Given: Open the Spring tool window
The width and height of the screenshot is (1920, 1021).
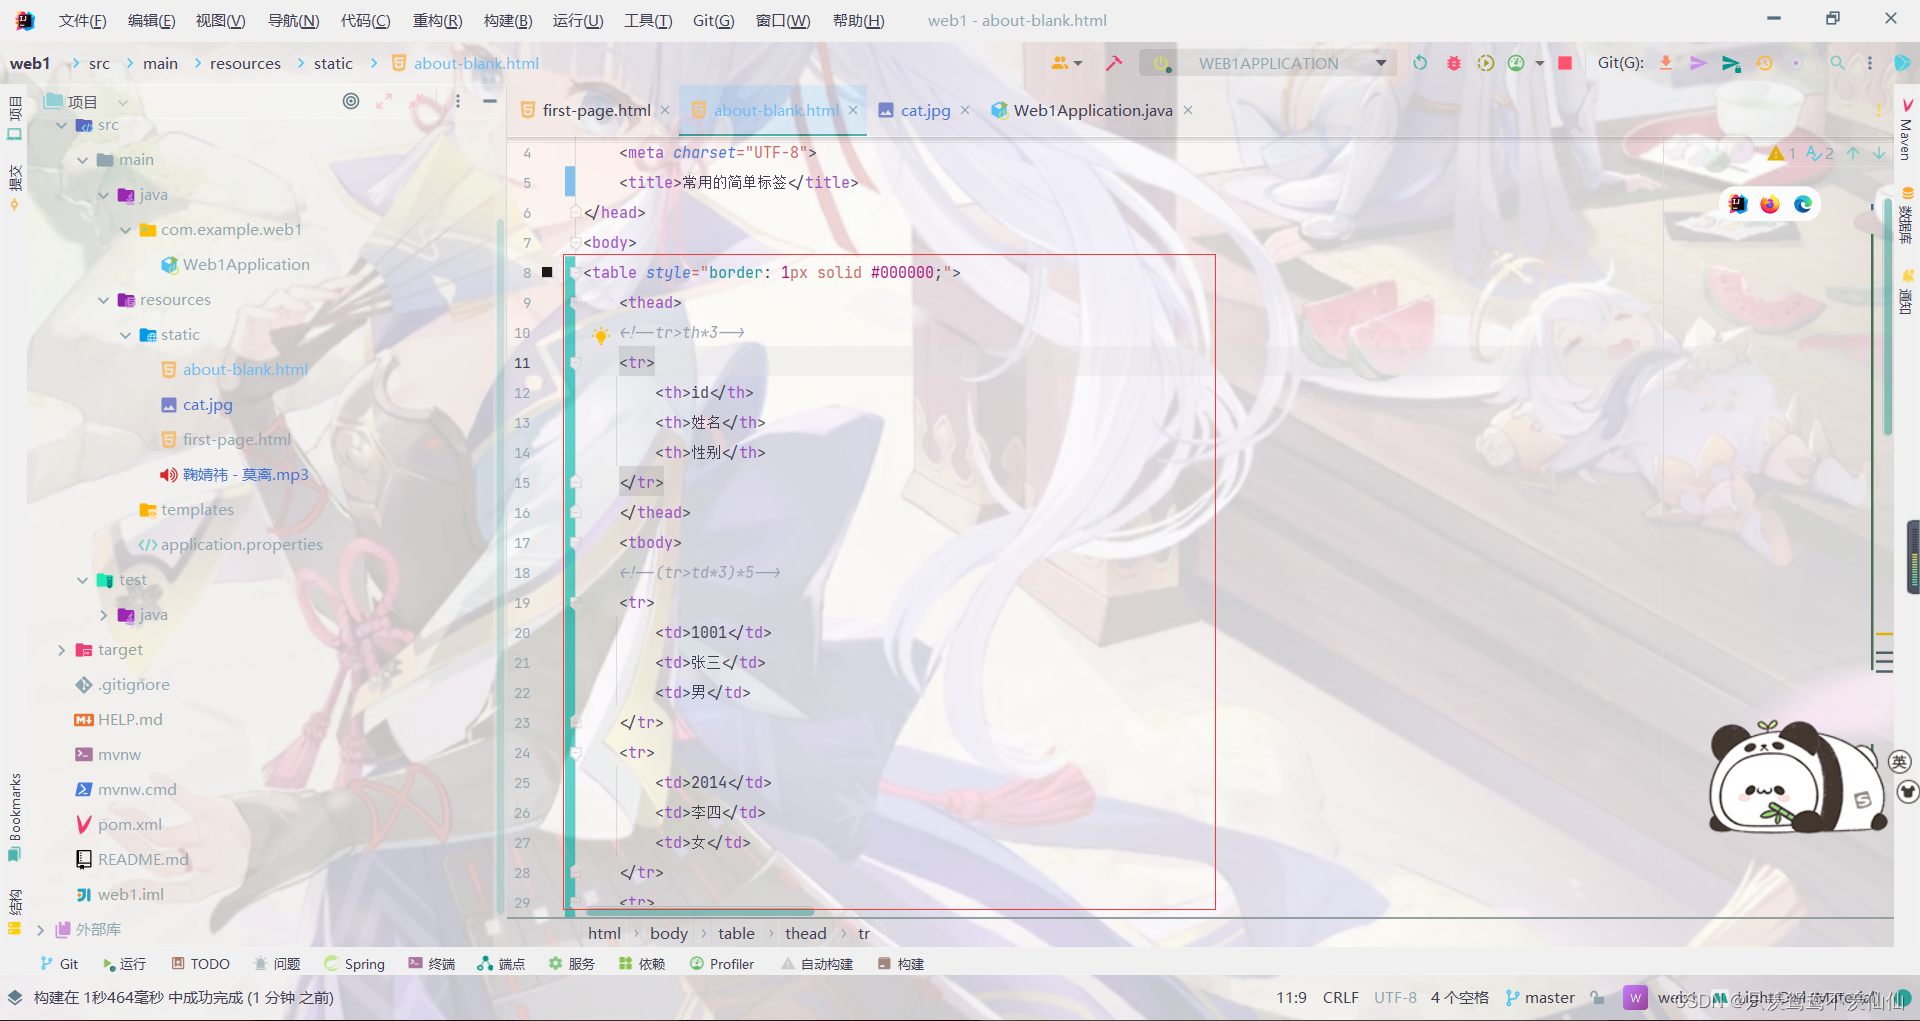Looking at the screenshot, I should [354, 964].
